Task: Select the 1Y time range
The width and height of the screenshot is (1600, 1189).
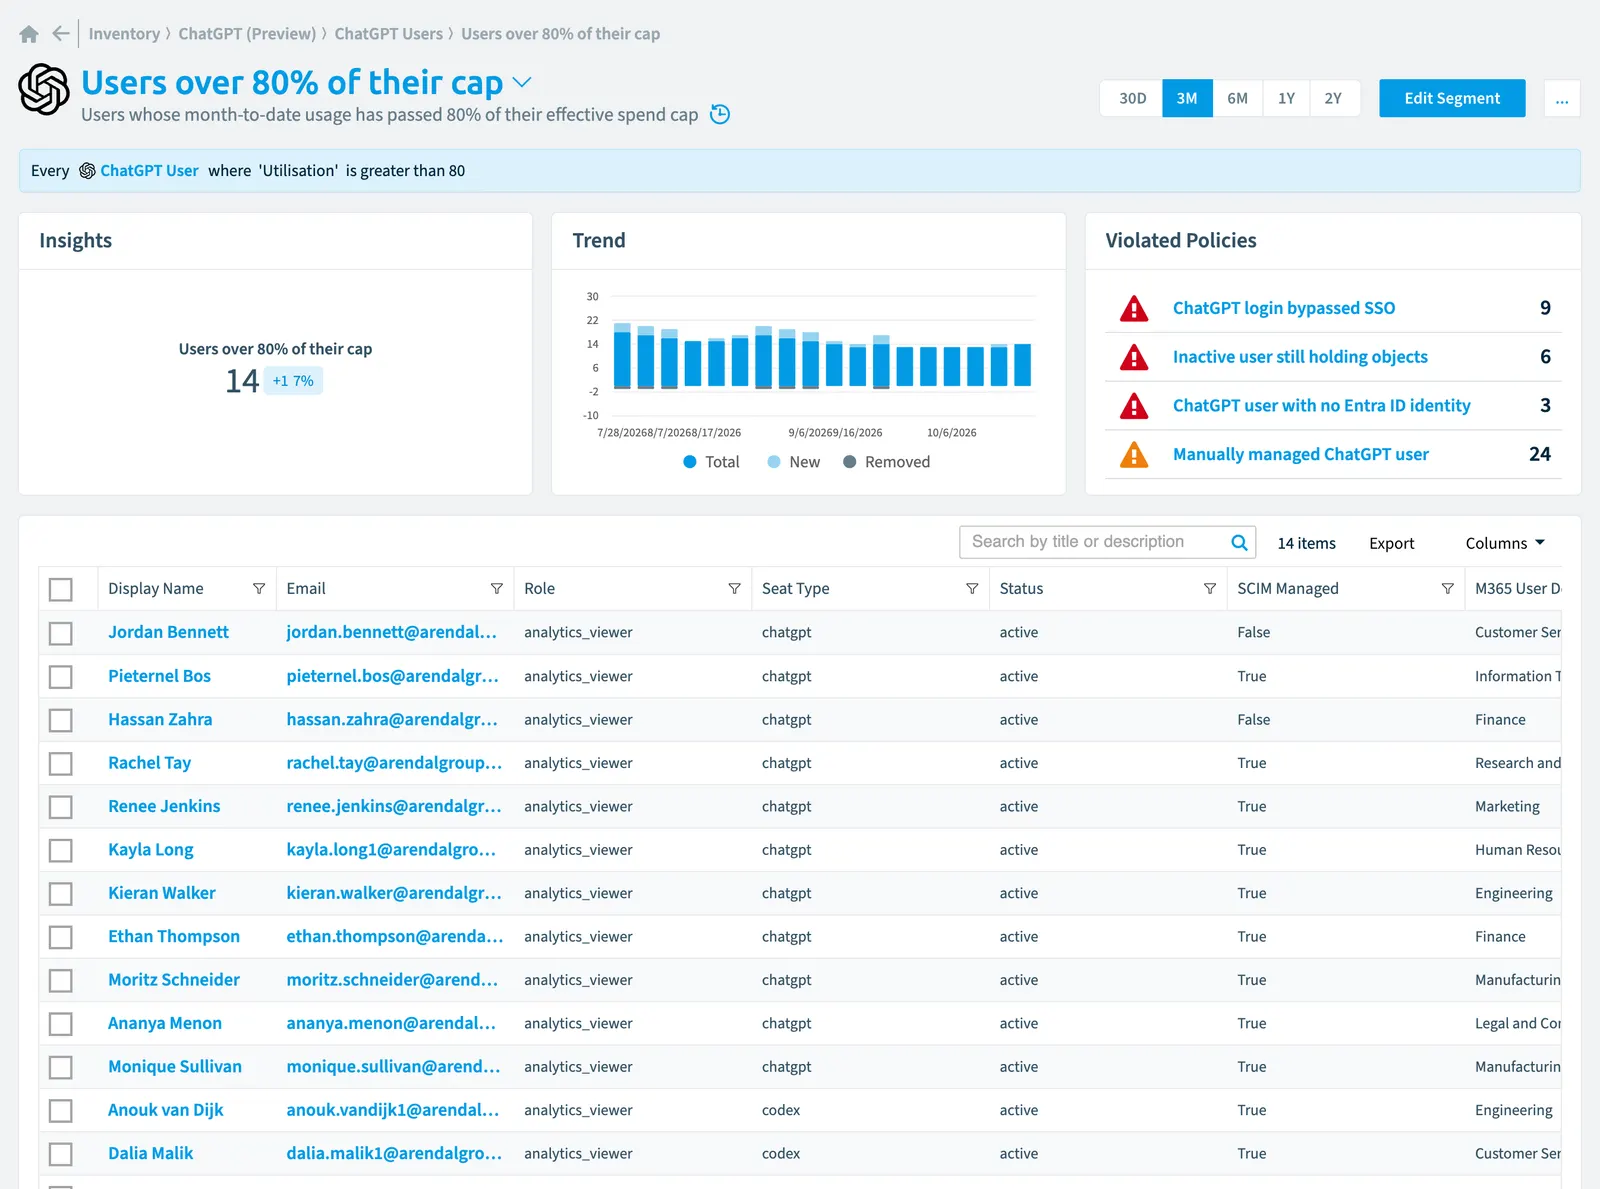Action: pyautogui.click(x=1286, y=98)
